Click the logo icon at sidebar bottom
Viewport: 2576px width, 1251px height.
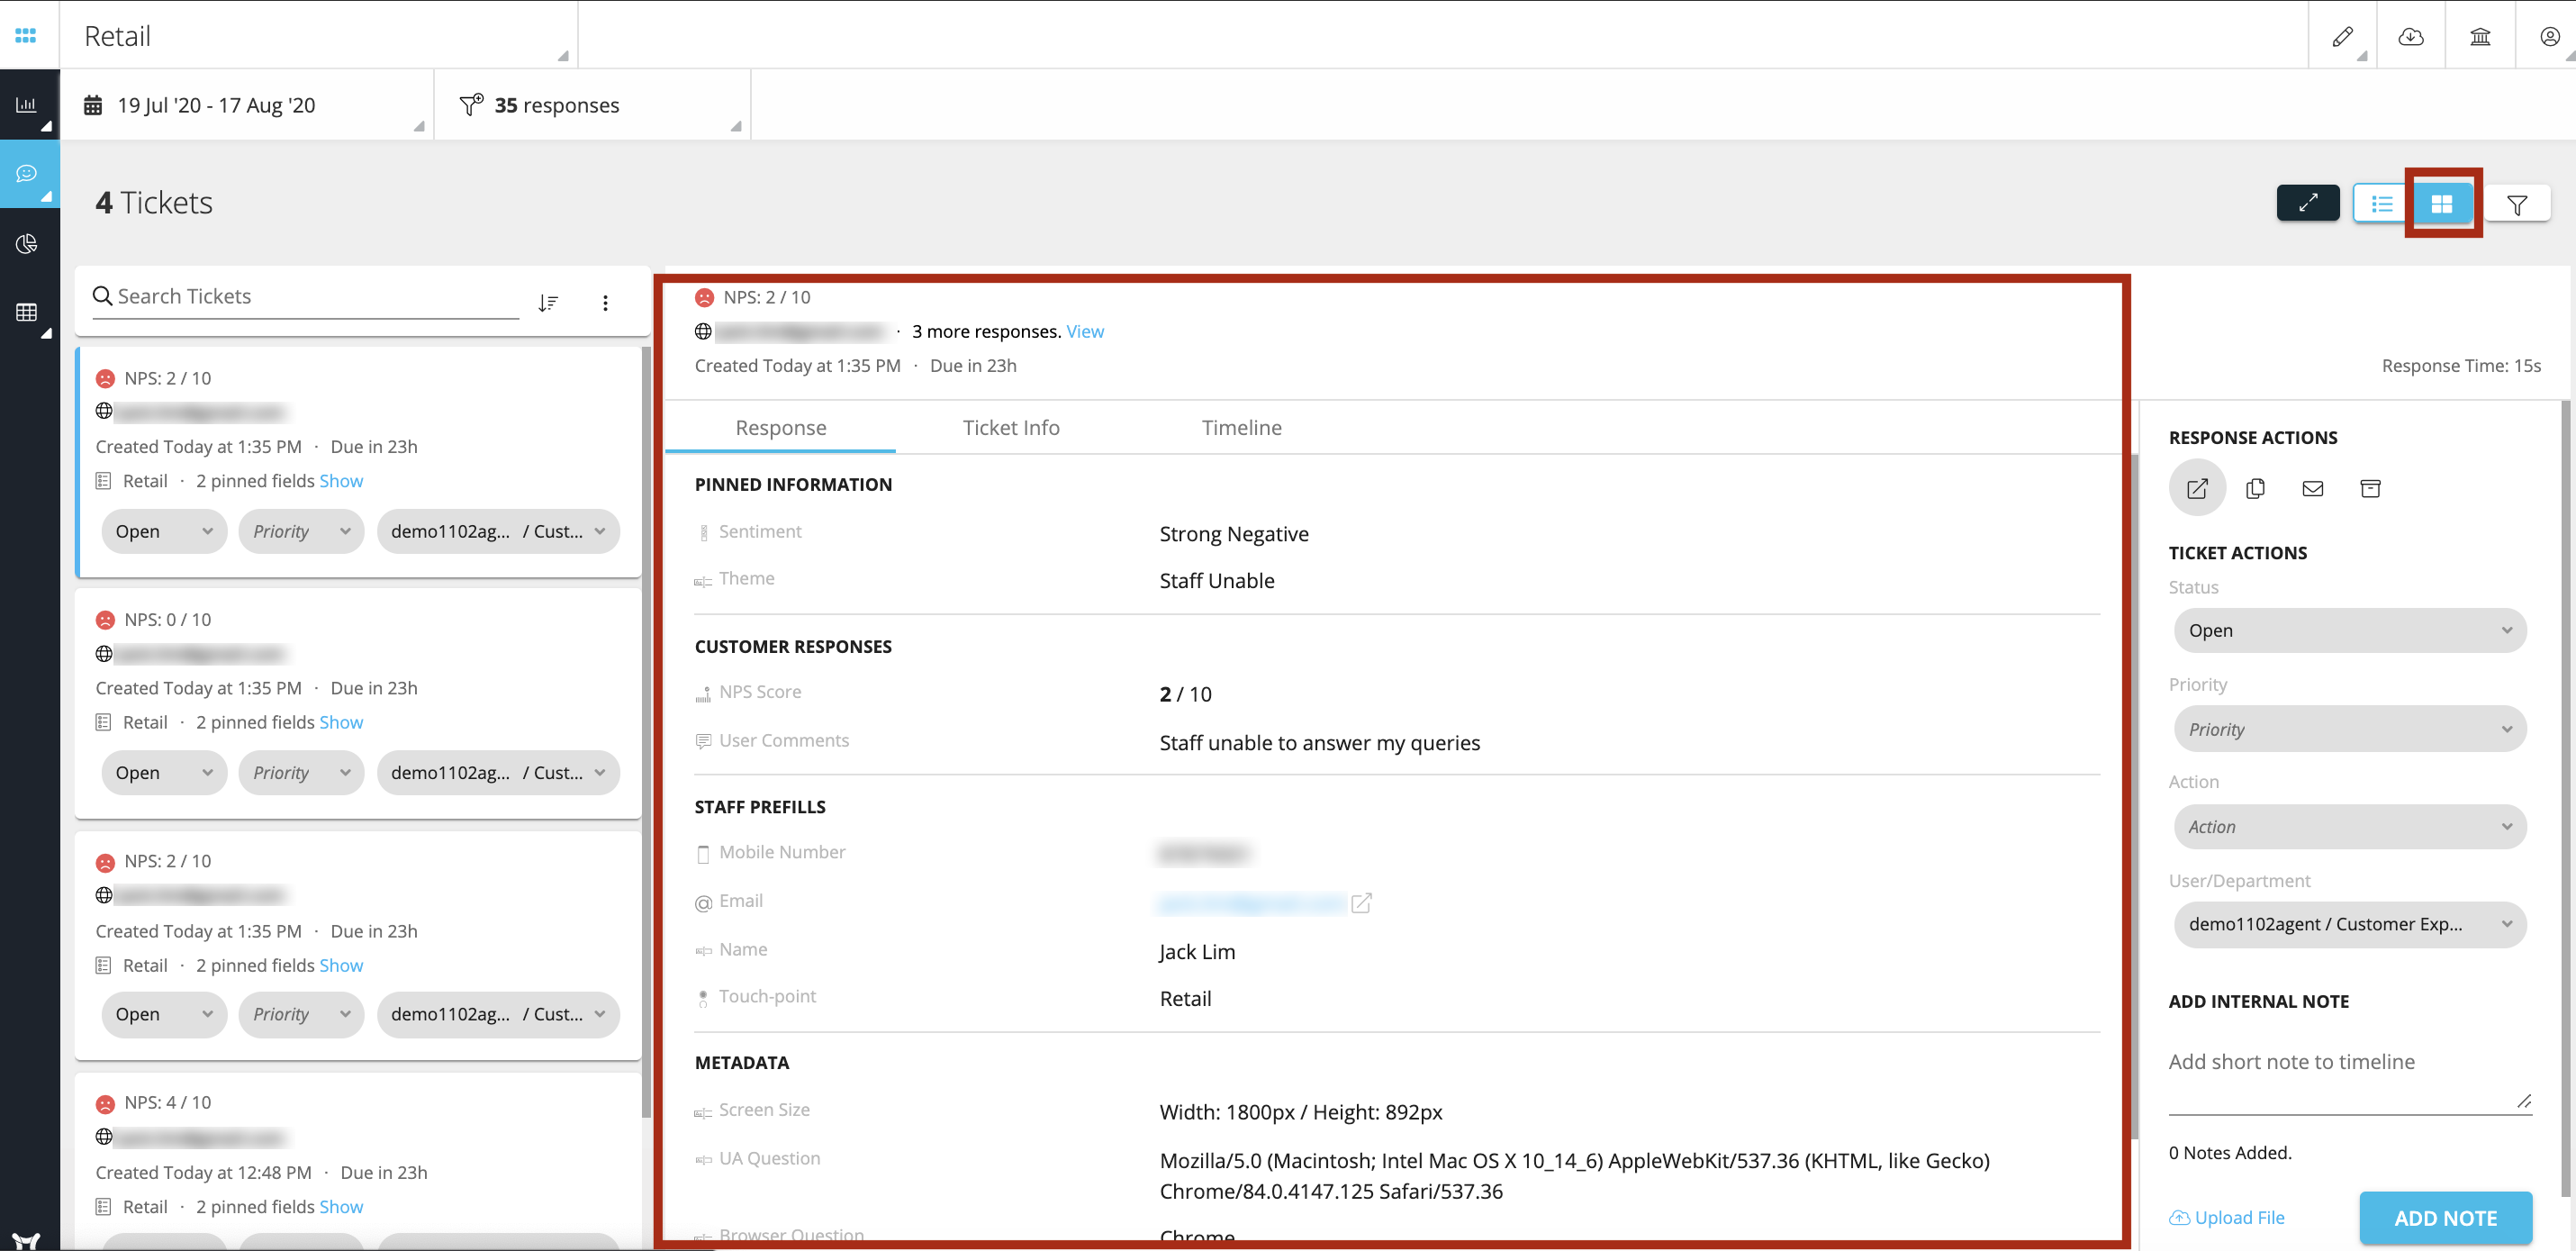point(27,1240)
